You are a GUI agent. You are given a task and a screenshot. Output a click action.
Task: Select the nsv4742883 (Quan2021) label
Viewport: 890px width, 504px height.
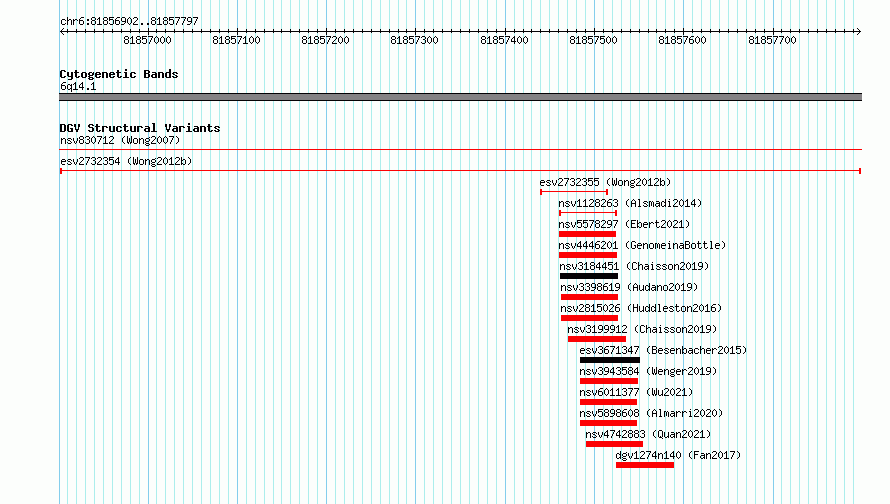point(648,434)
